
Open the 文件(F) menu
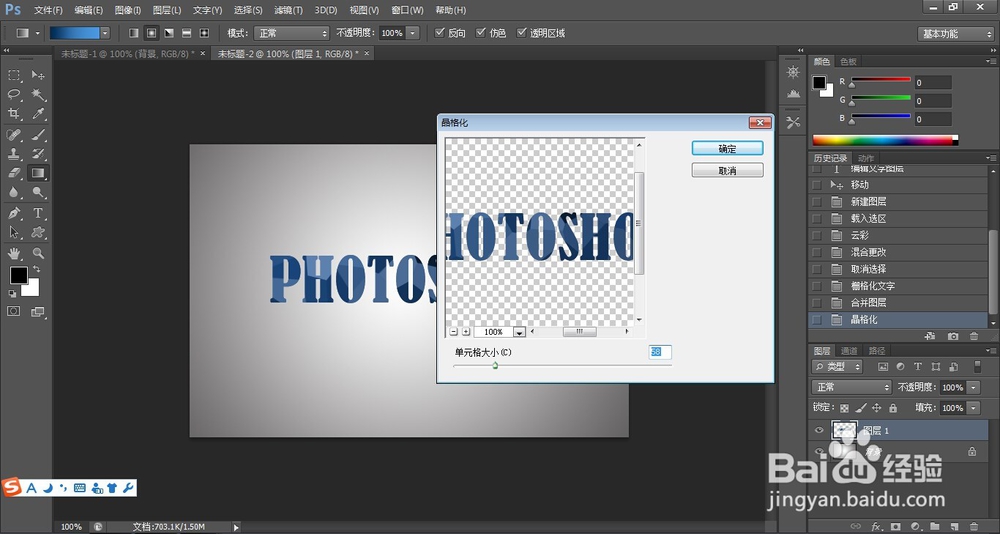48,10
